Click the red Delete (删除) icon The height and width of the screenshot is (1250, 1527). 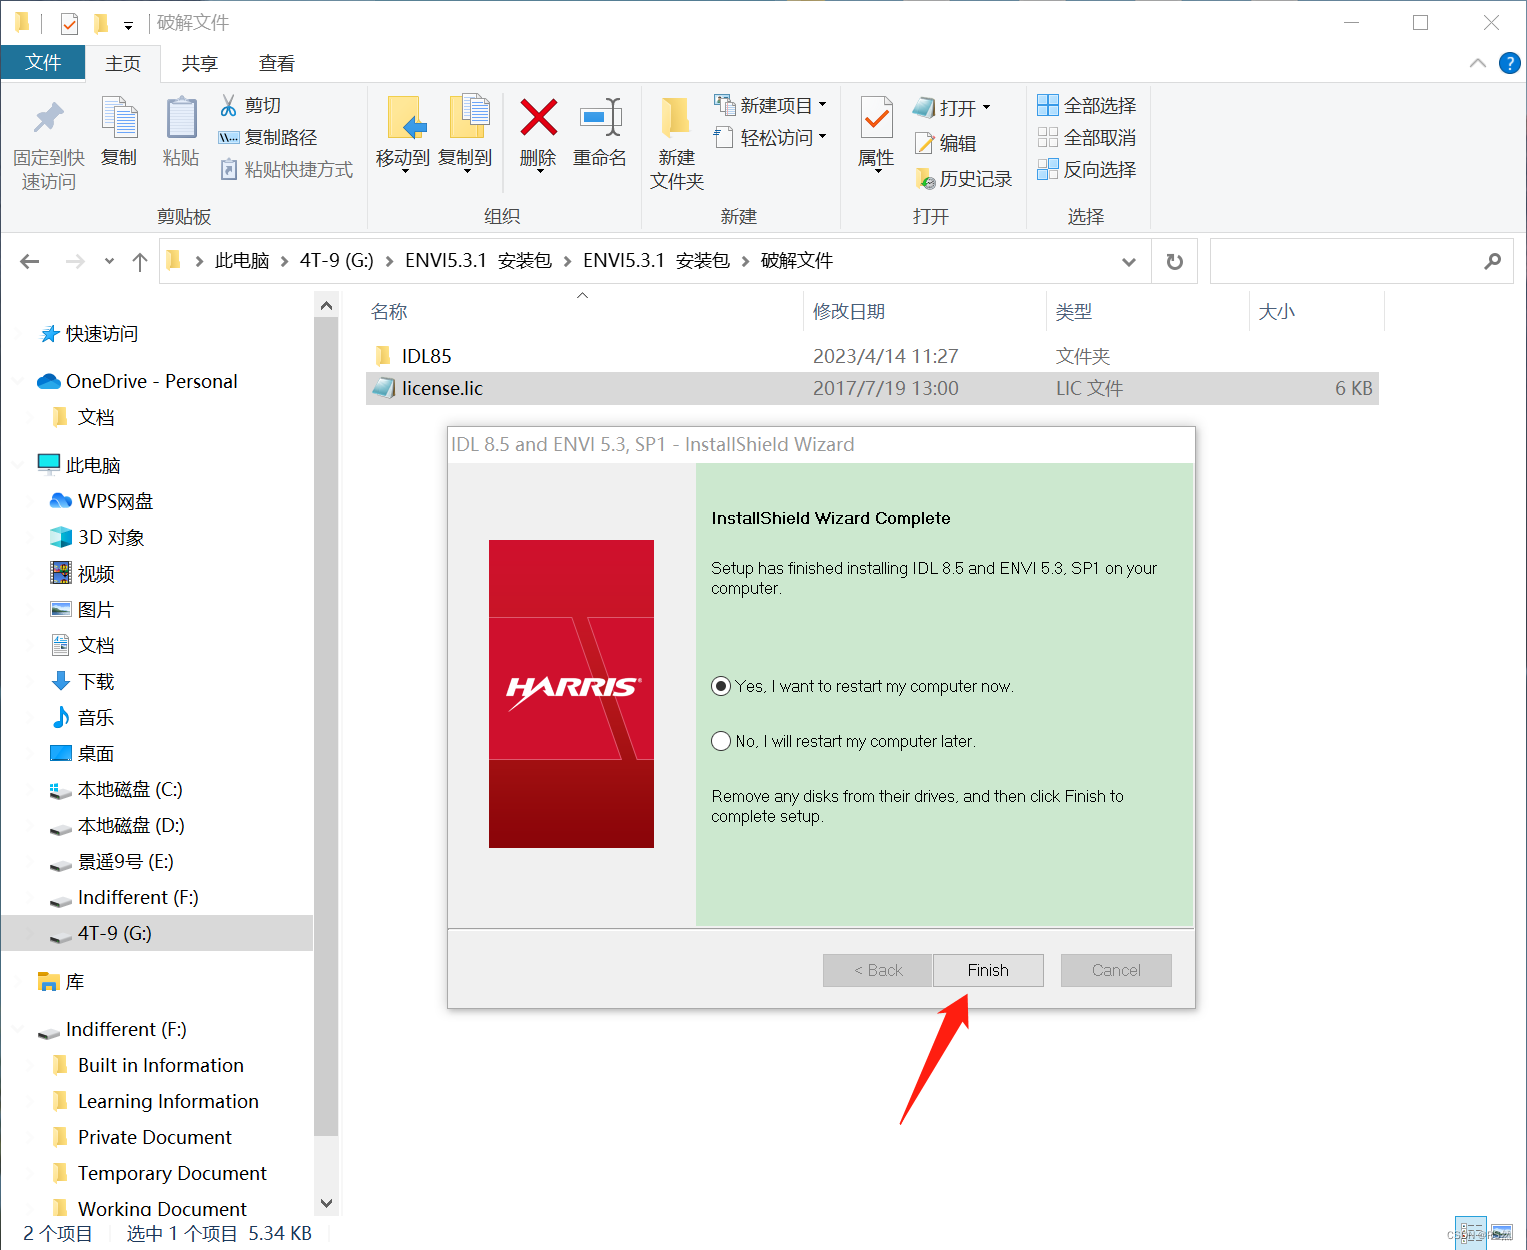coord(538,118)
